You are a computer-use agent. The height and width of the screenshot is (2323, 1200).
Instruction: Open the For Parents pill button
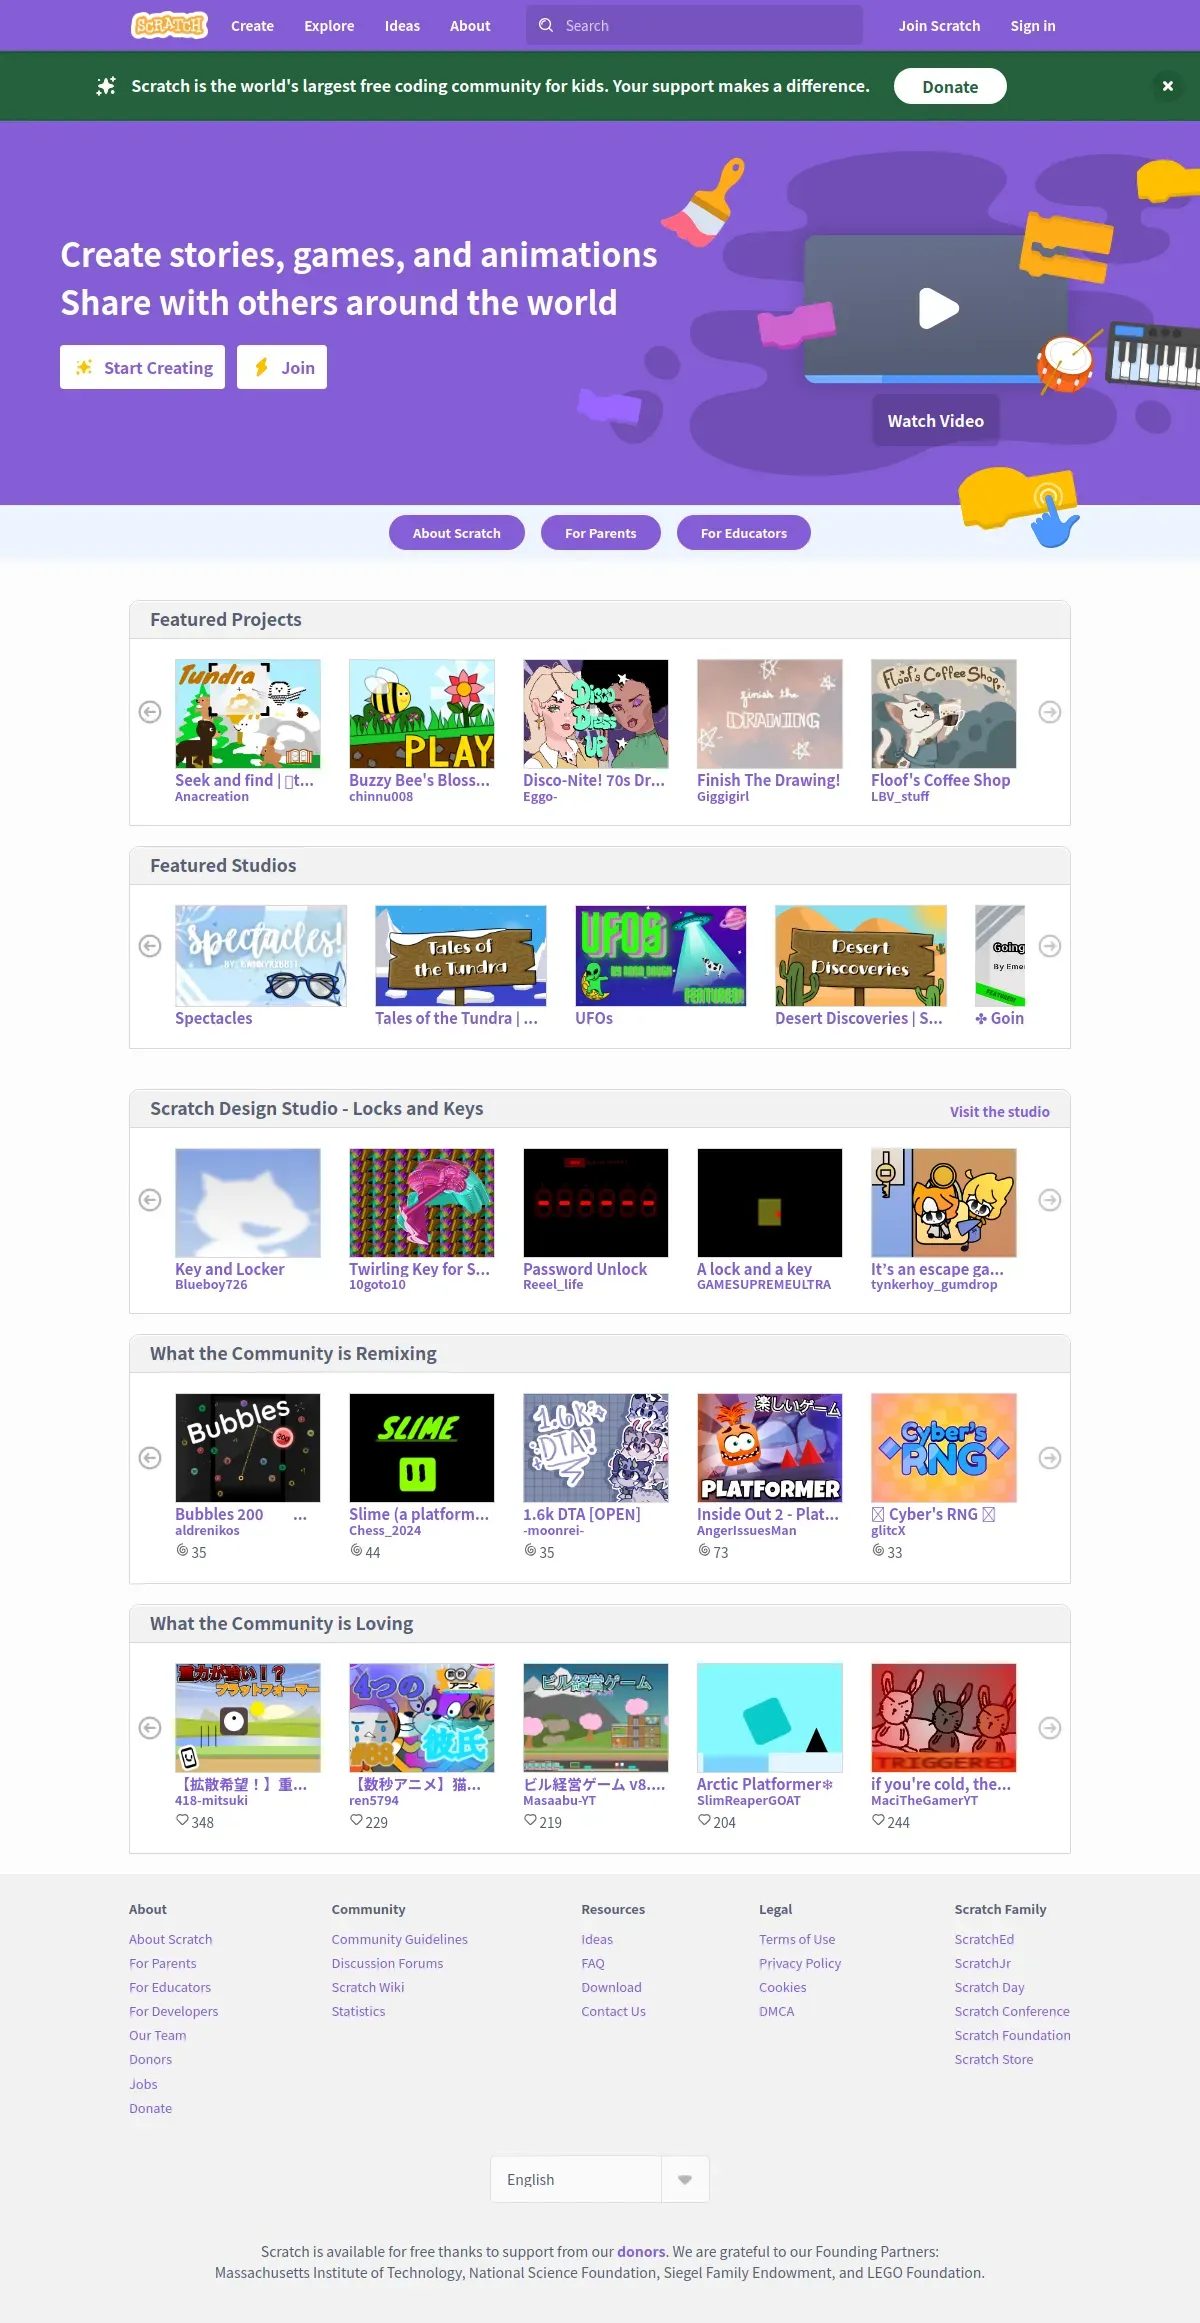click(601, 533)
